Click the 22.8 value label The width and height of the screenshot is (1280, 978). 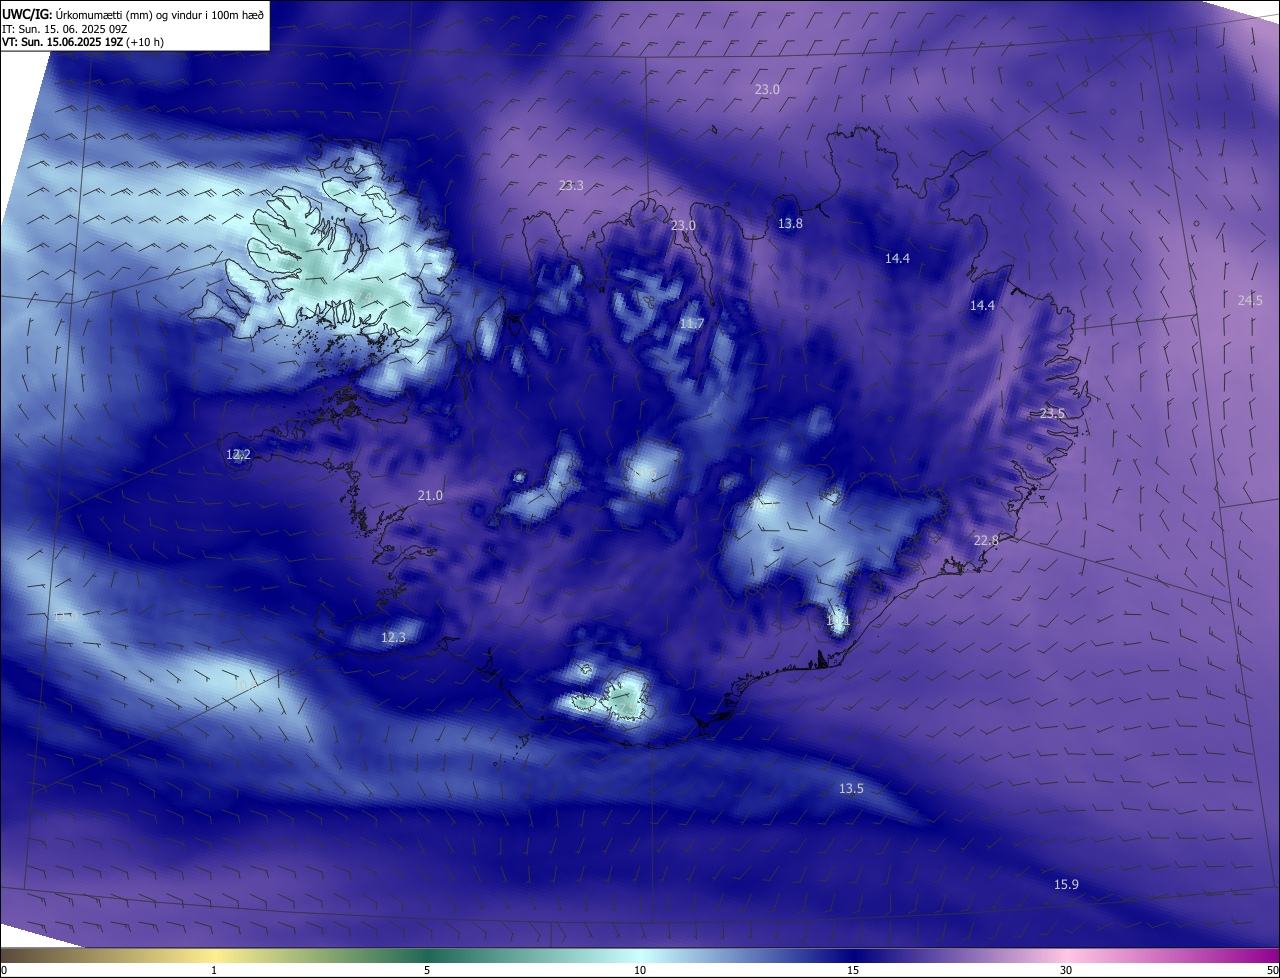(x=986, y=541)
